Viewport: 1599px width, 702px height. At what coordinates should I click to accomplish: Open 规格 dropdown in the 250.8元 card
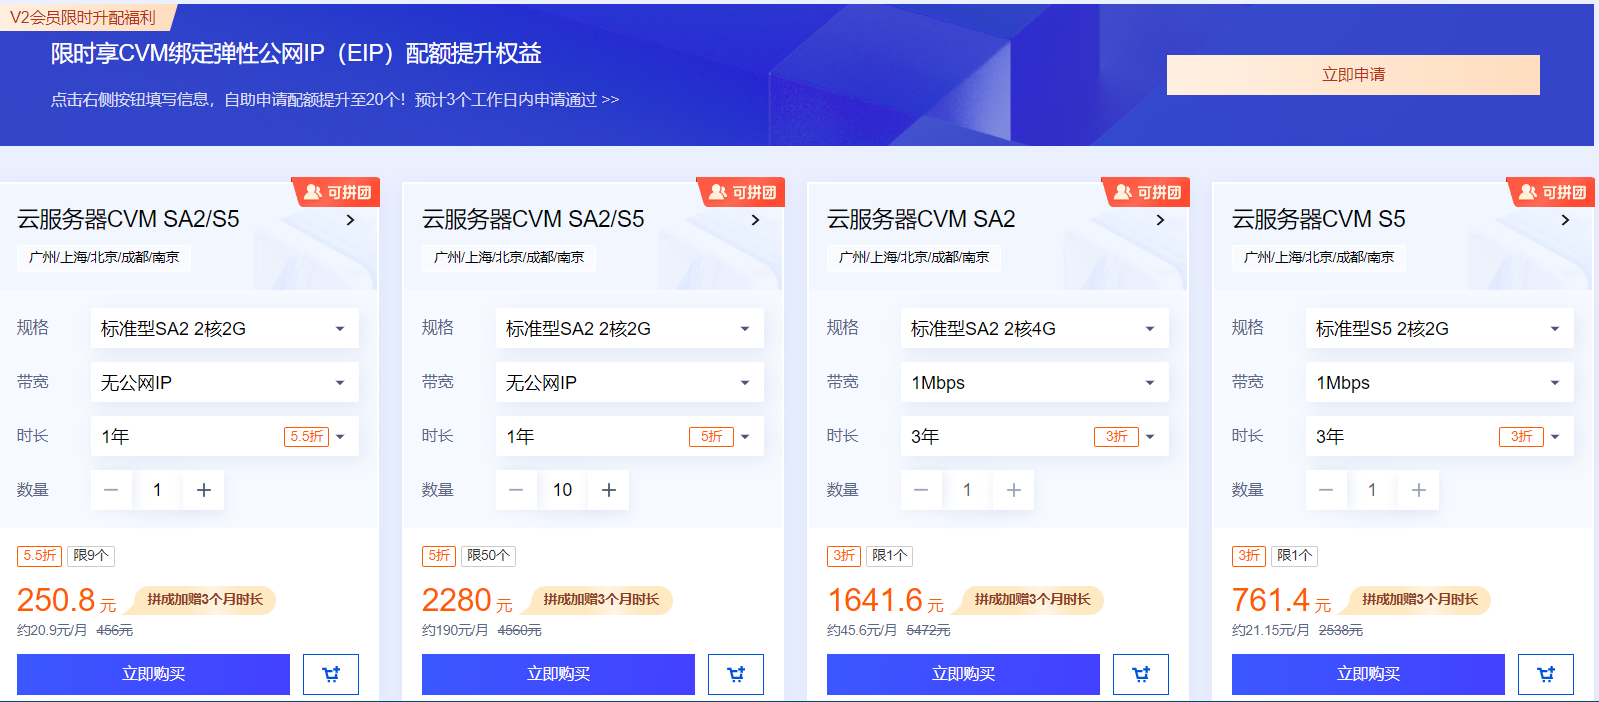224,328
